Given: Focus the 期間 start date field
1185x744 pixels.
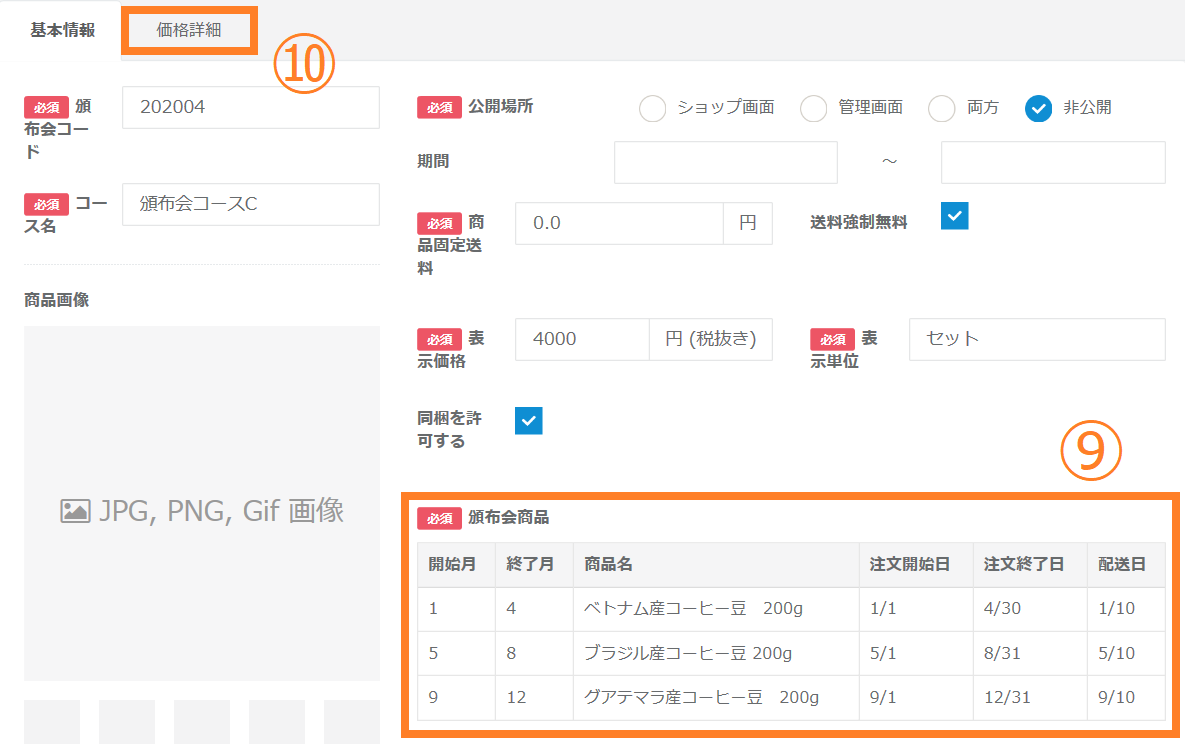Looking at the screenshot, I should 726,162.
